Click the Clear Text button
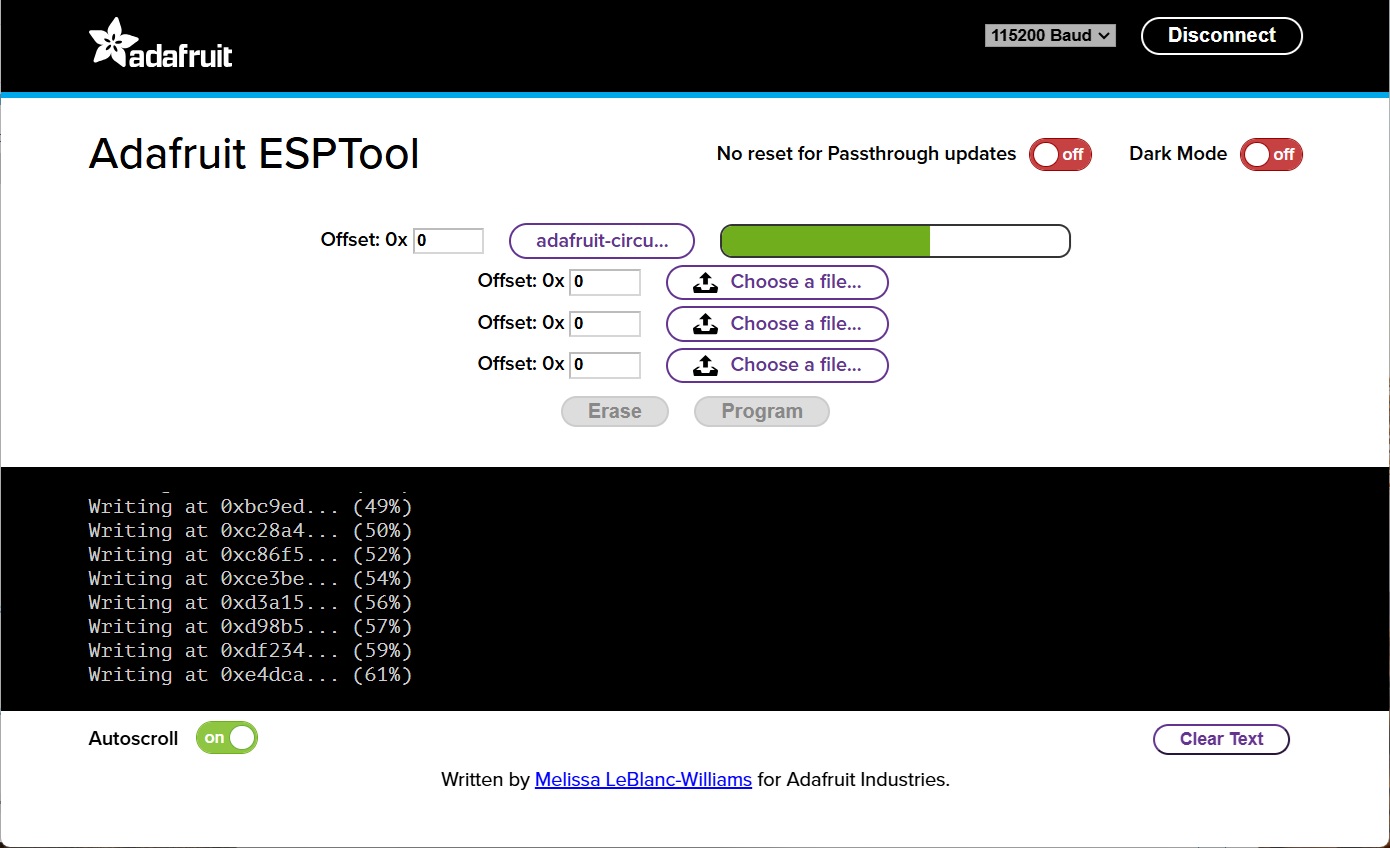1390x848 pixels. pos(1221,739)
